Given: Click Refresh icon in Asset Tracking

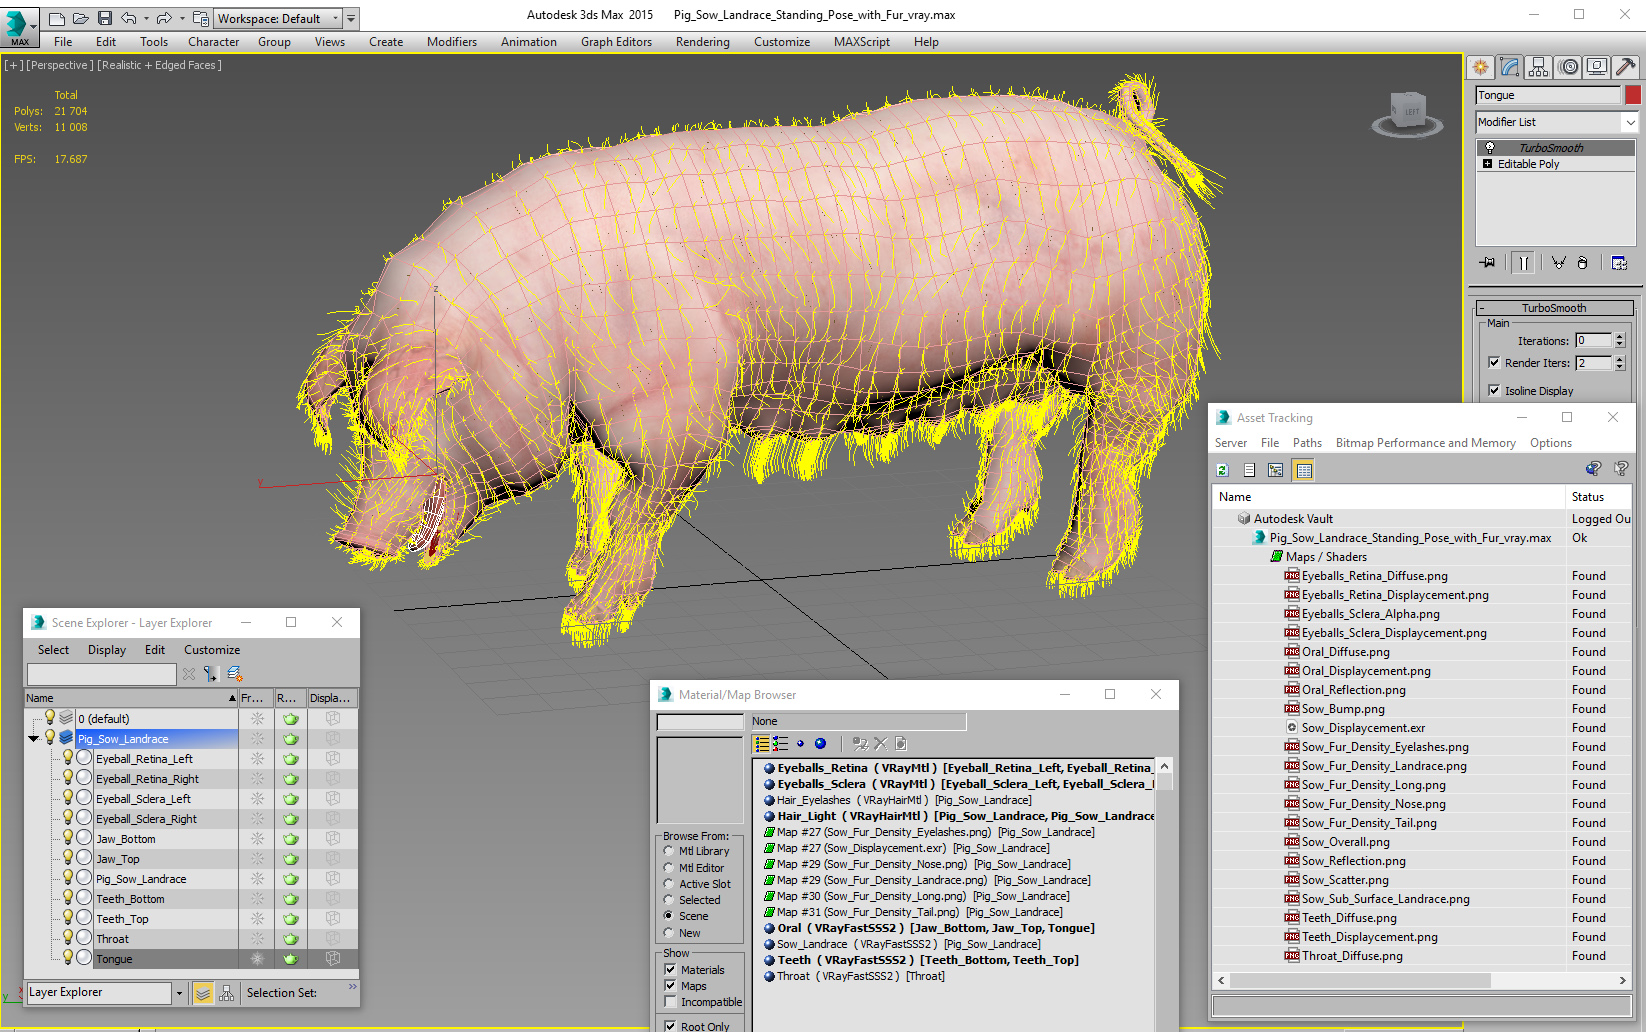Looking at the screenshot, I should (1222, 470).
